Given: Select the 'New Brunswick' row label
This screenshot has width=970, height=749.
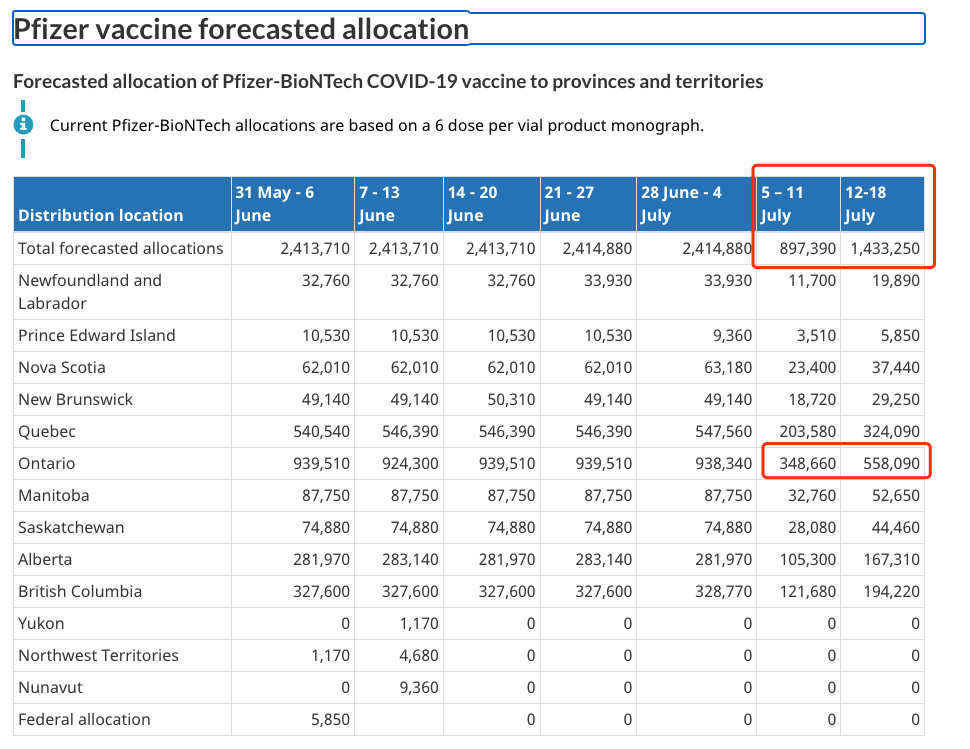Looking at the screenshot, I should tap(75, 400).
